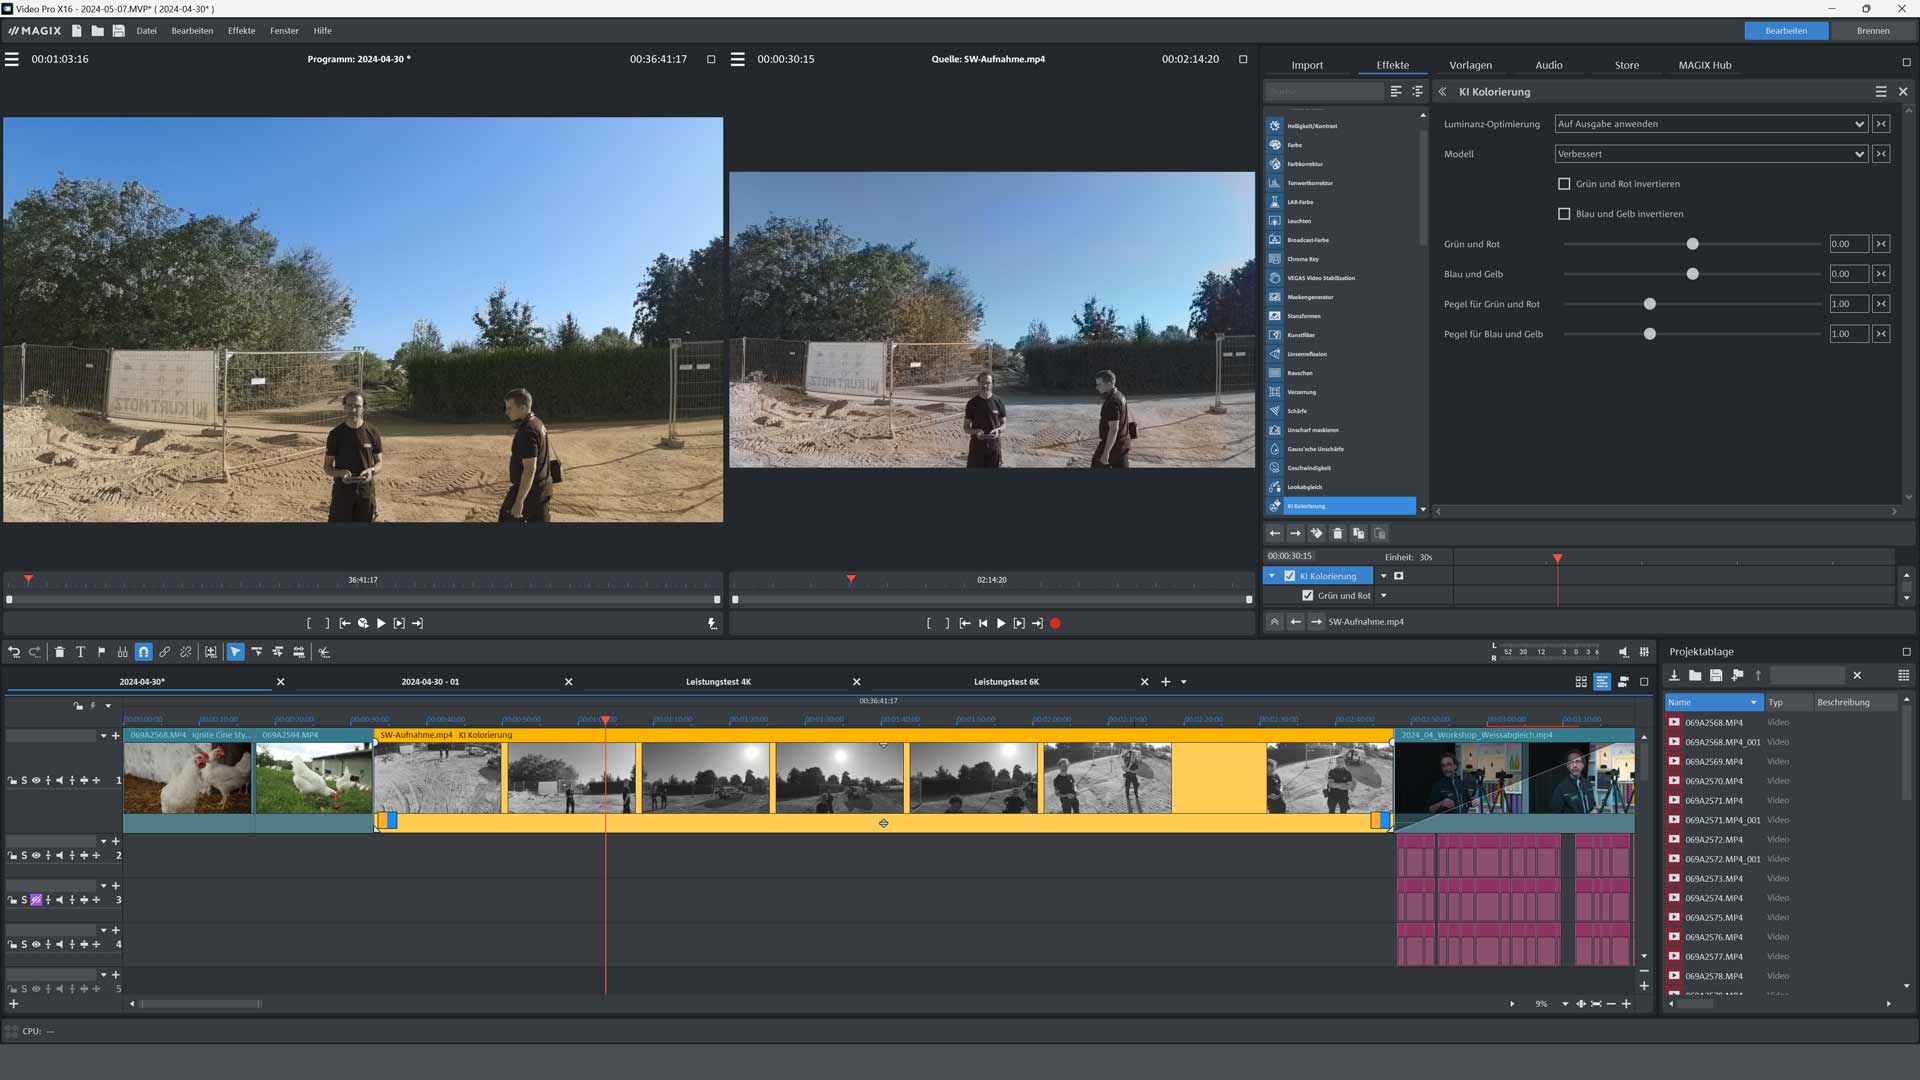Click the Brennen button
This screenshot has height=1080, width=1920.
1872,31
